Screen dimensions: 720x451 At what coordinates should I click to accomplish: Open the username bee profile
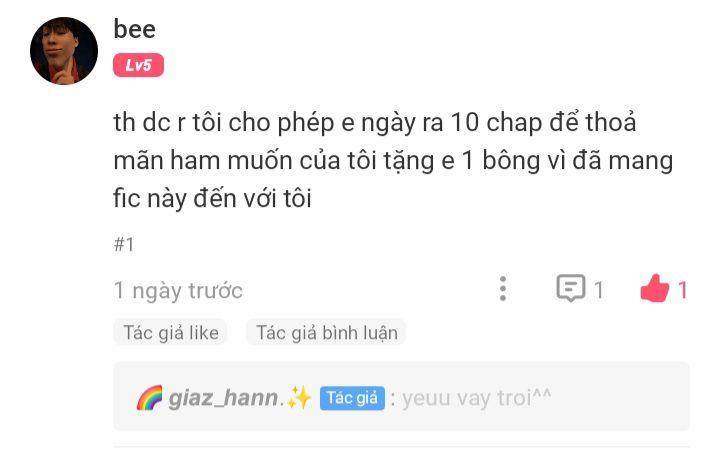pyautogui.click(x=134, y=29)
